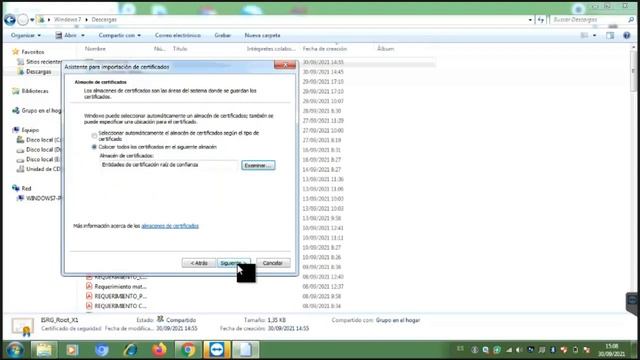This screenshot has height=360, width=640.
Task: Go back with Explorer back arrow
Action: pyautogui.click(x=10, y=20)
